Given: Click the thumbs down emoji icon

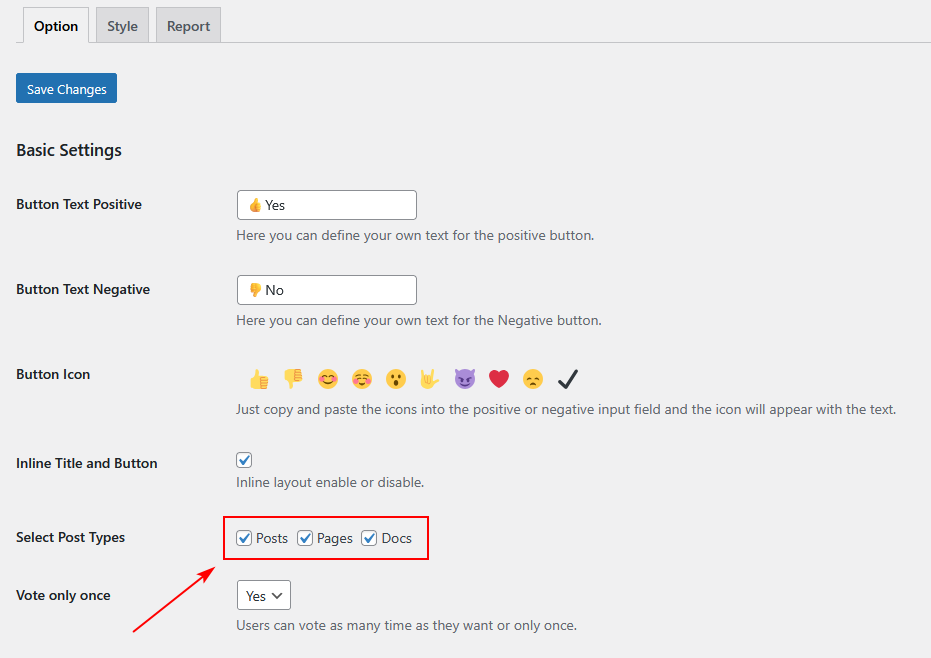Looking at the screenshot, I should [293, 379].
